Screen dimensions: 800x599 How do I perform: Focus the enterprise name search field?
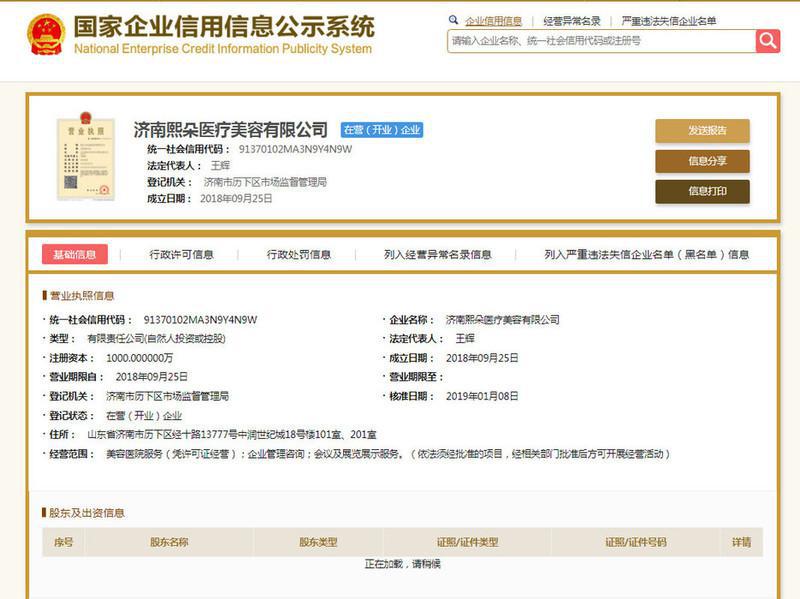point(600,41)
